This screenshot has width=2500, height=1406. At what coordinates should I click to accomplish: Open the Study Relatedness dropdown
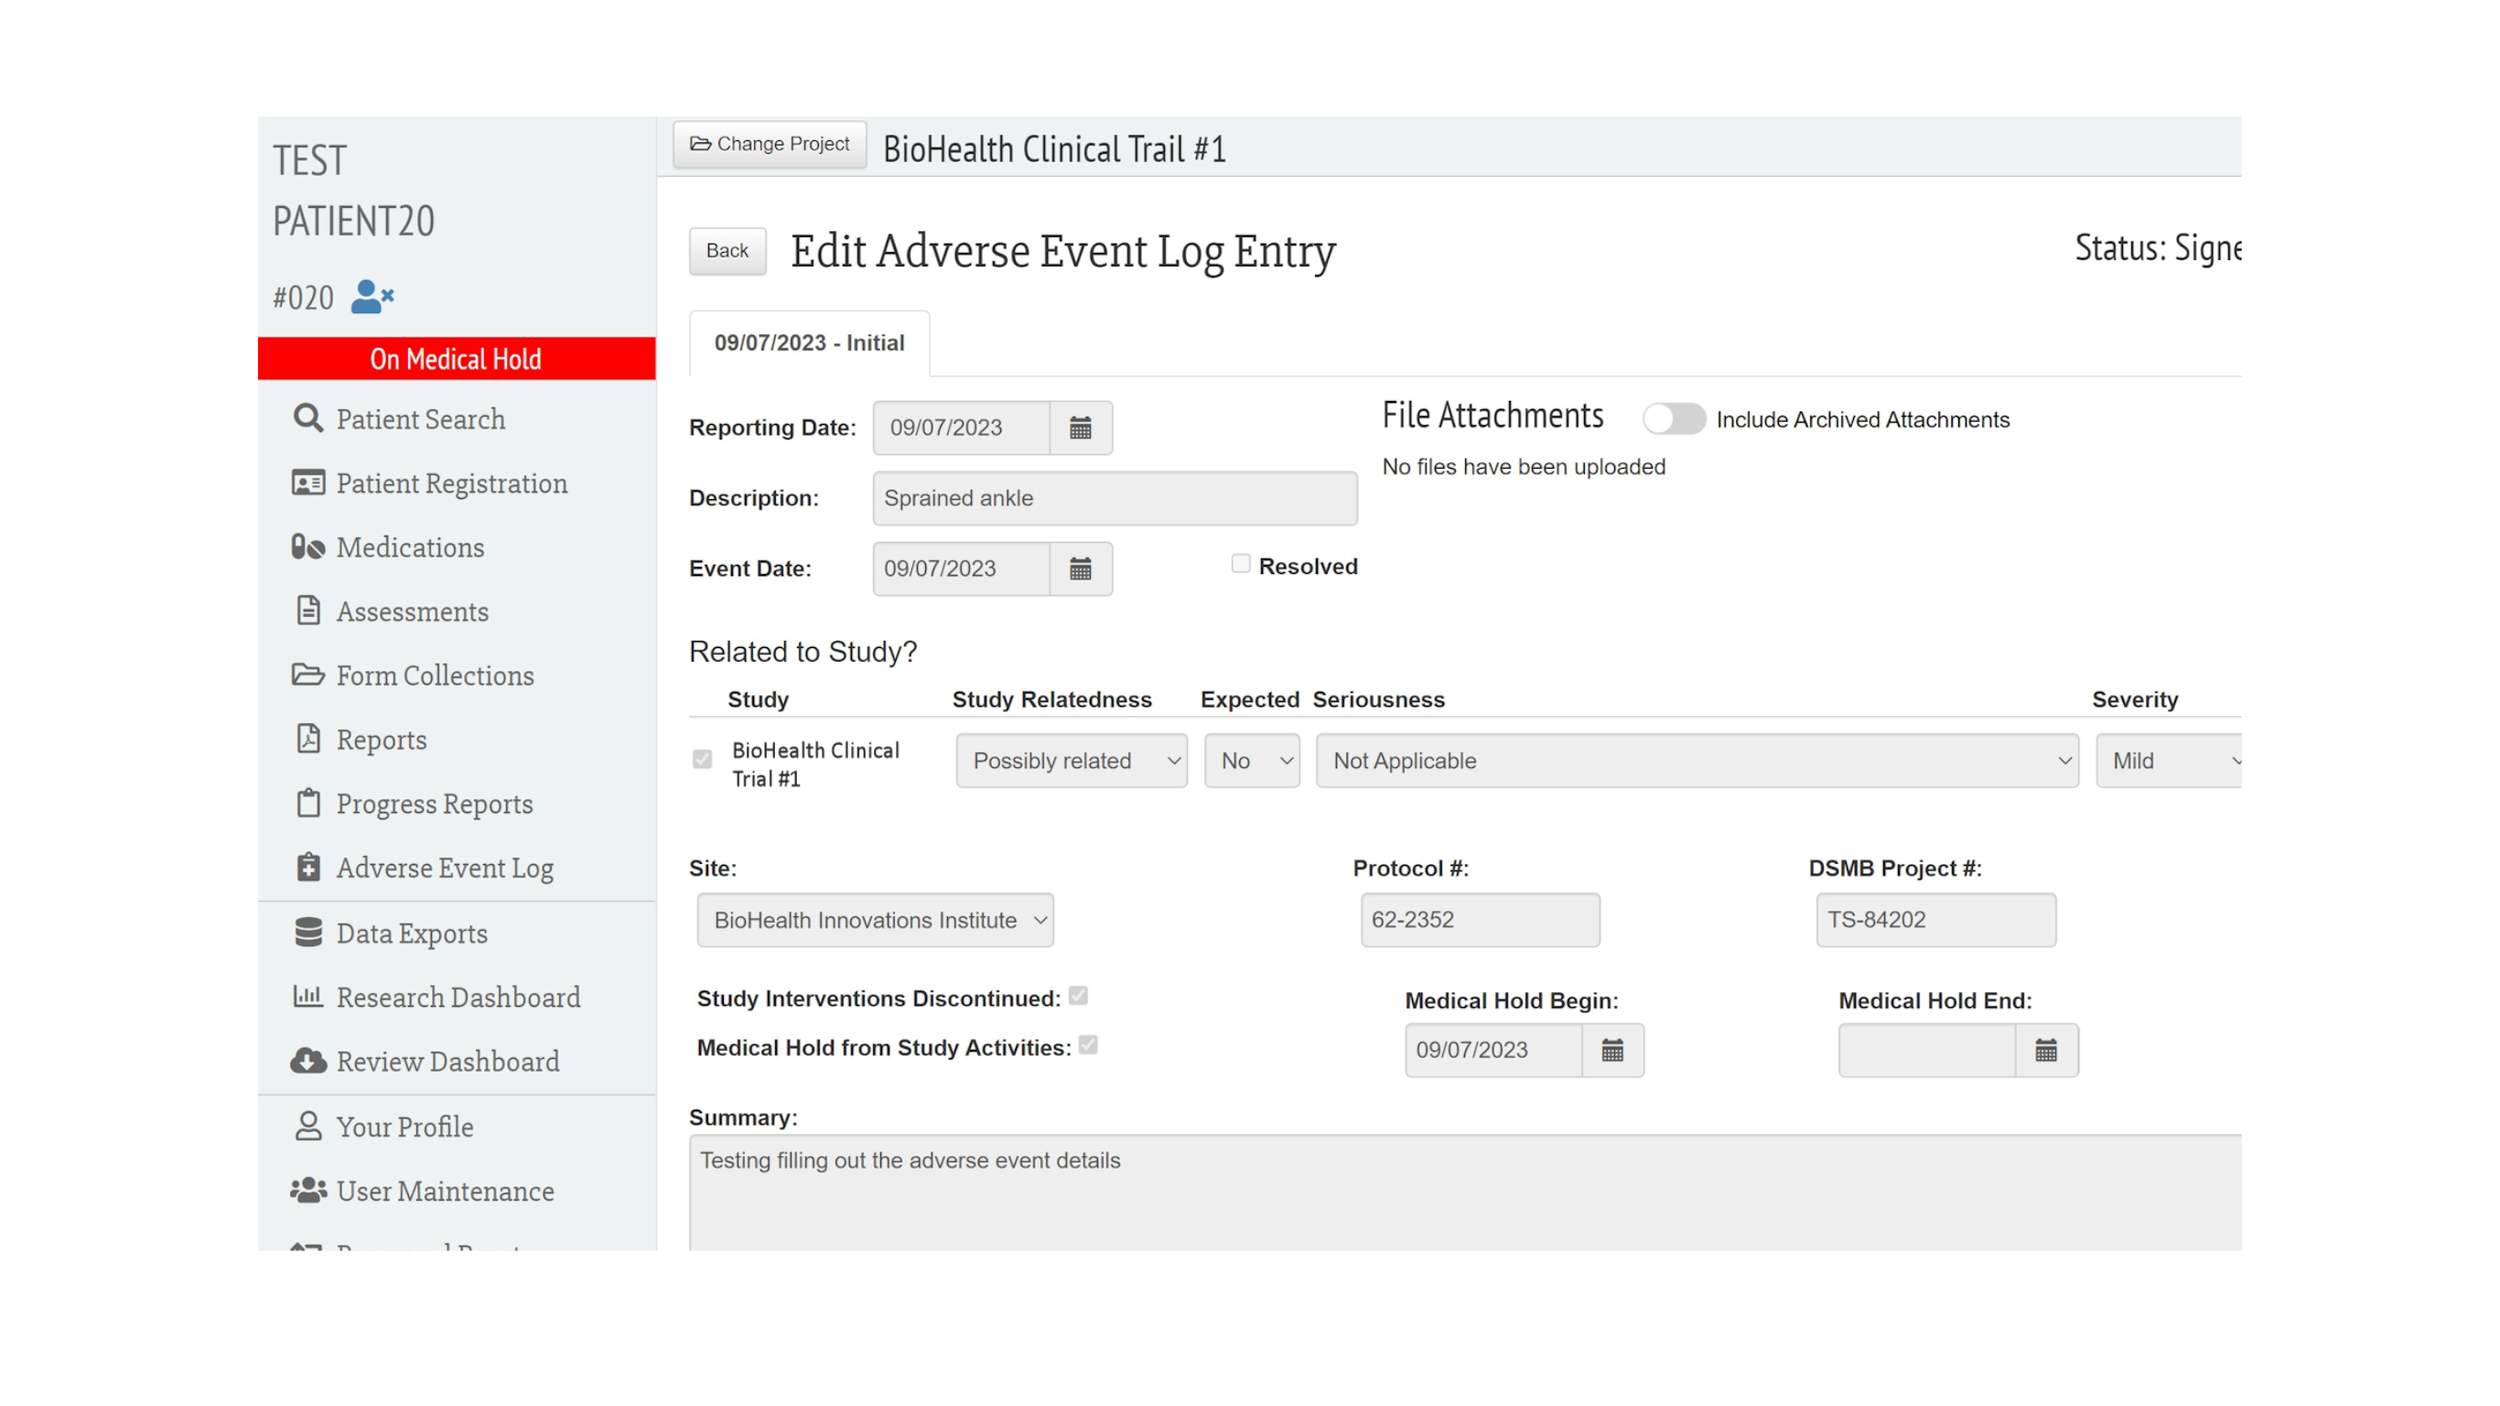point(1071,761)
